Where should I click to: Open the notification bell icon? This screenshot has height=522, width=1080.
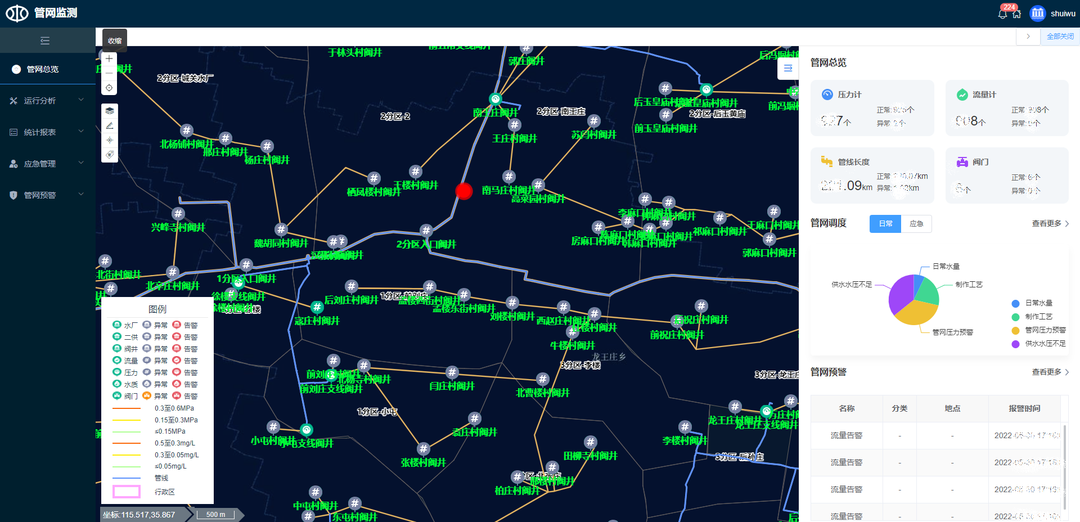pos(1003,13)
